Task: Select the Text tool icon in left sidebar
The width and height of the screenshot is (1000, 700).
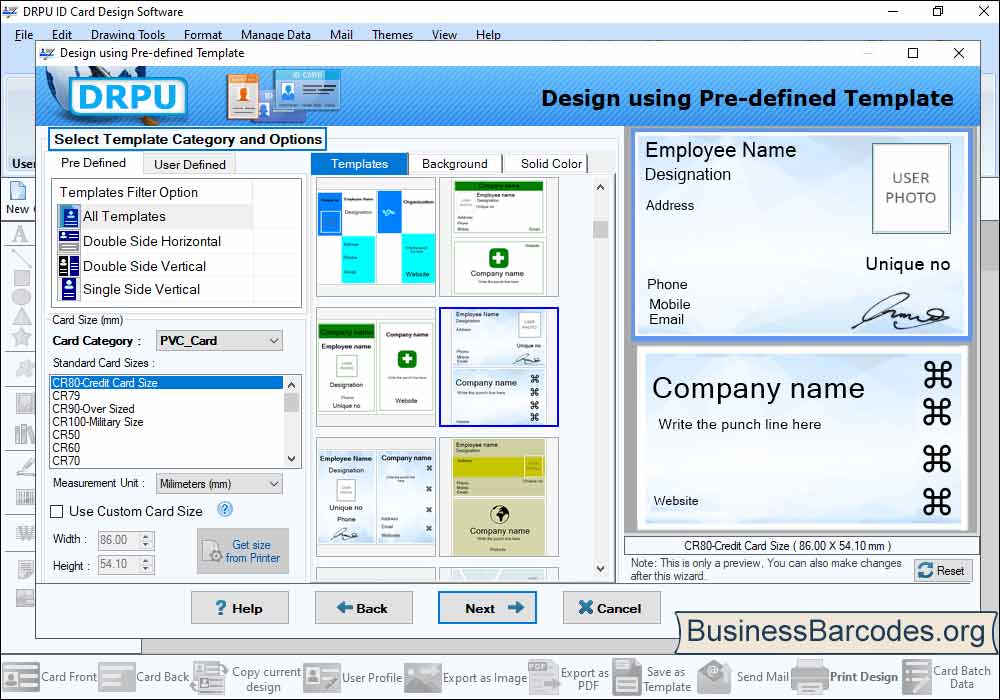Action: pyautogui.click(x=20, y=234)
